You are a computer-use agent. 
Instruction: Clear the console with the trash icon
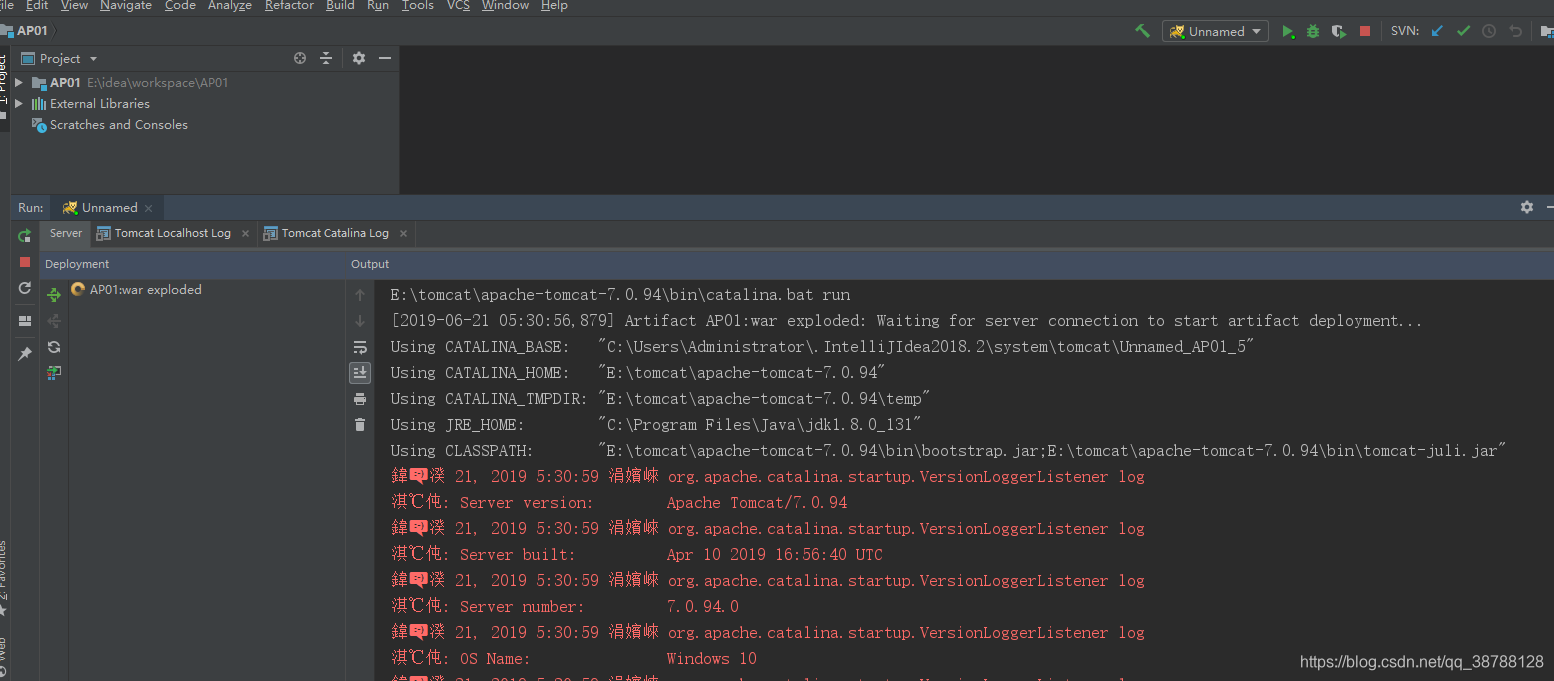pos(360,425)
